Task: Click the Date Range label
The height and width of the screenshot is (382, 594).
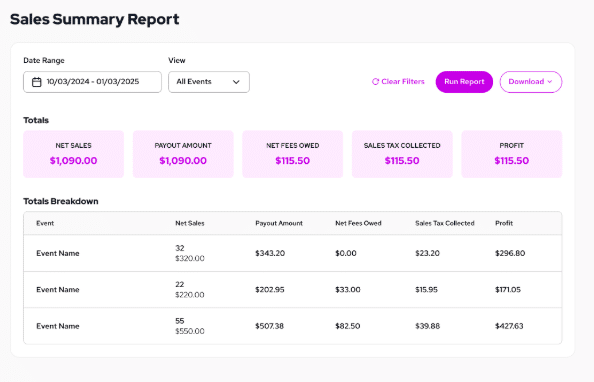Action: pos(44,61)
